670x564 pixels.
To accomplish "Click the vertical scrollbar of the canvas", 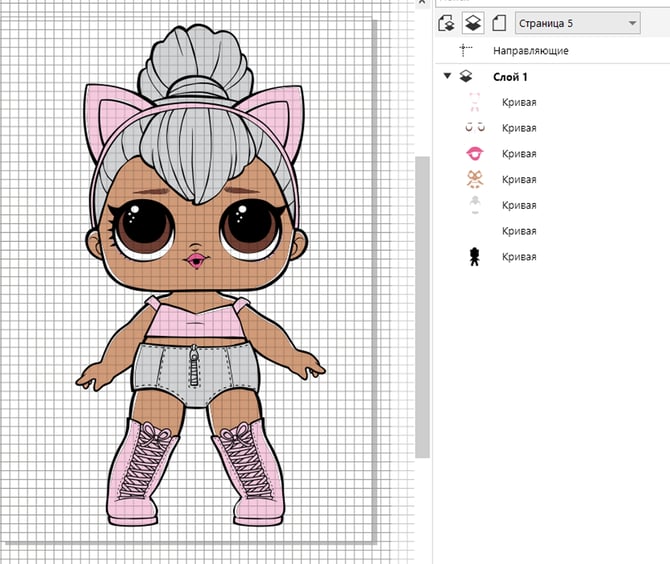I will tap(423, 307).
